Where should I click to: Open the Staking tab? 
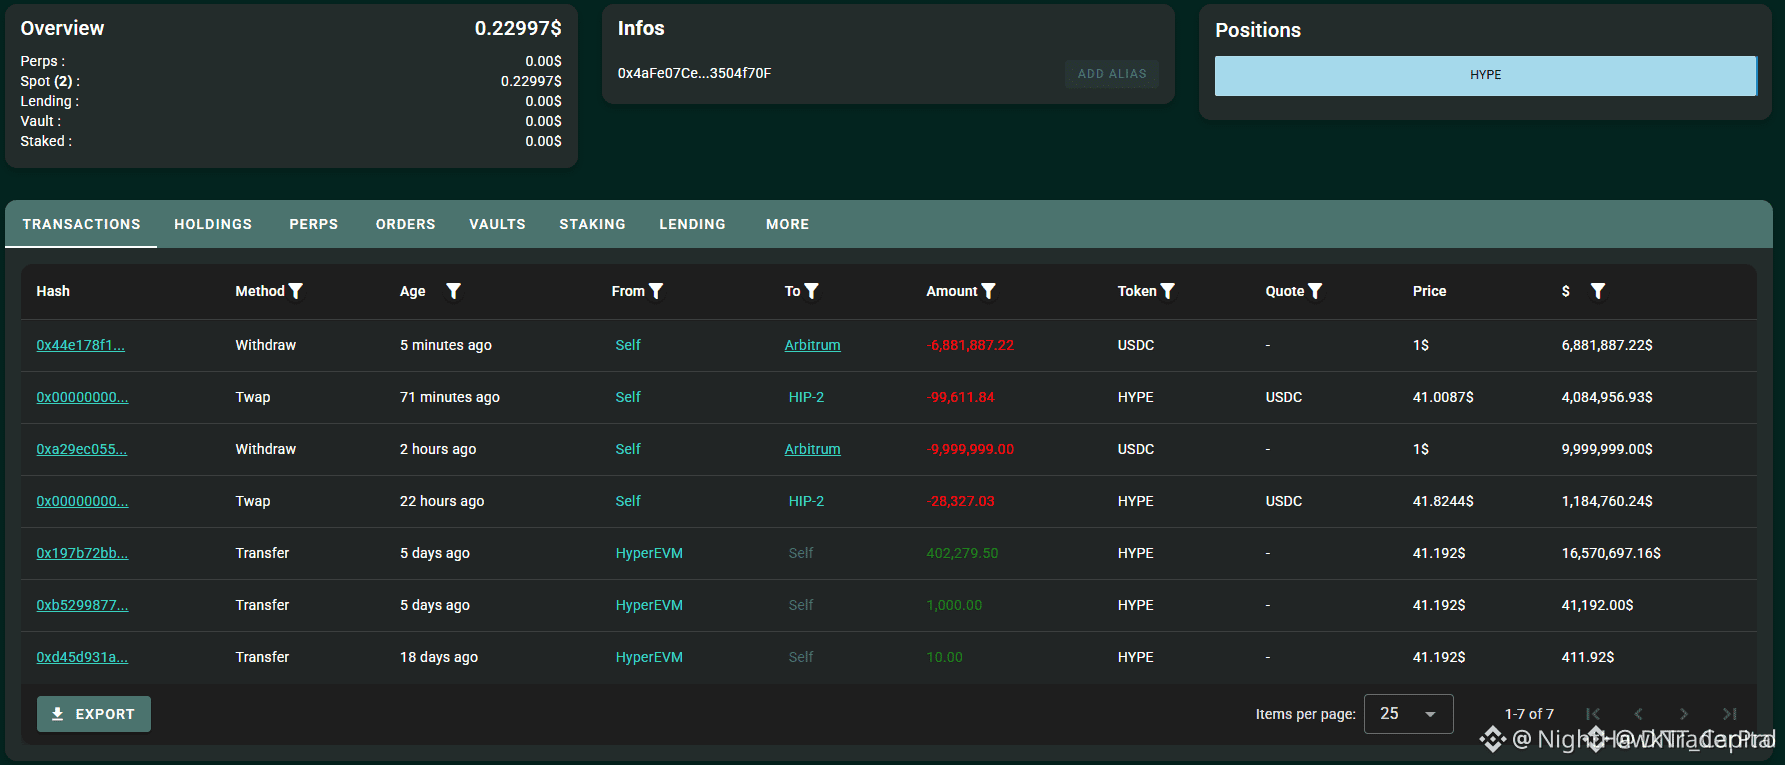click(x=592, y=224)
